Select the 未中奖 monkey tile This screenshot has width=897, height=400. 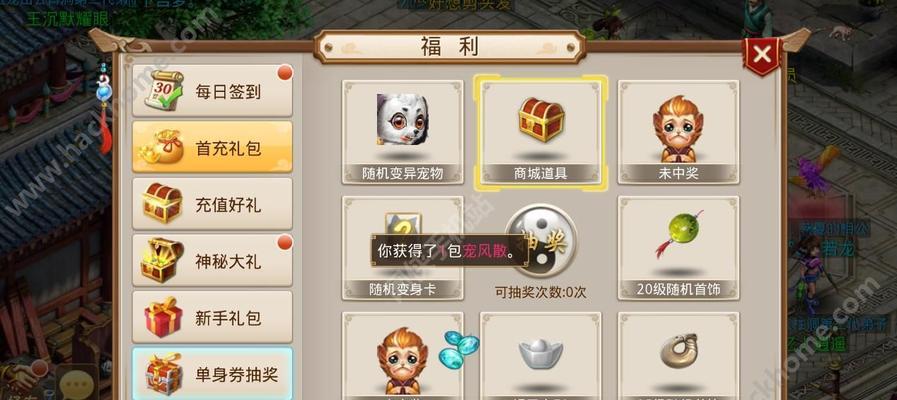pyautogui.click(x=678, y=132)
